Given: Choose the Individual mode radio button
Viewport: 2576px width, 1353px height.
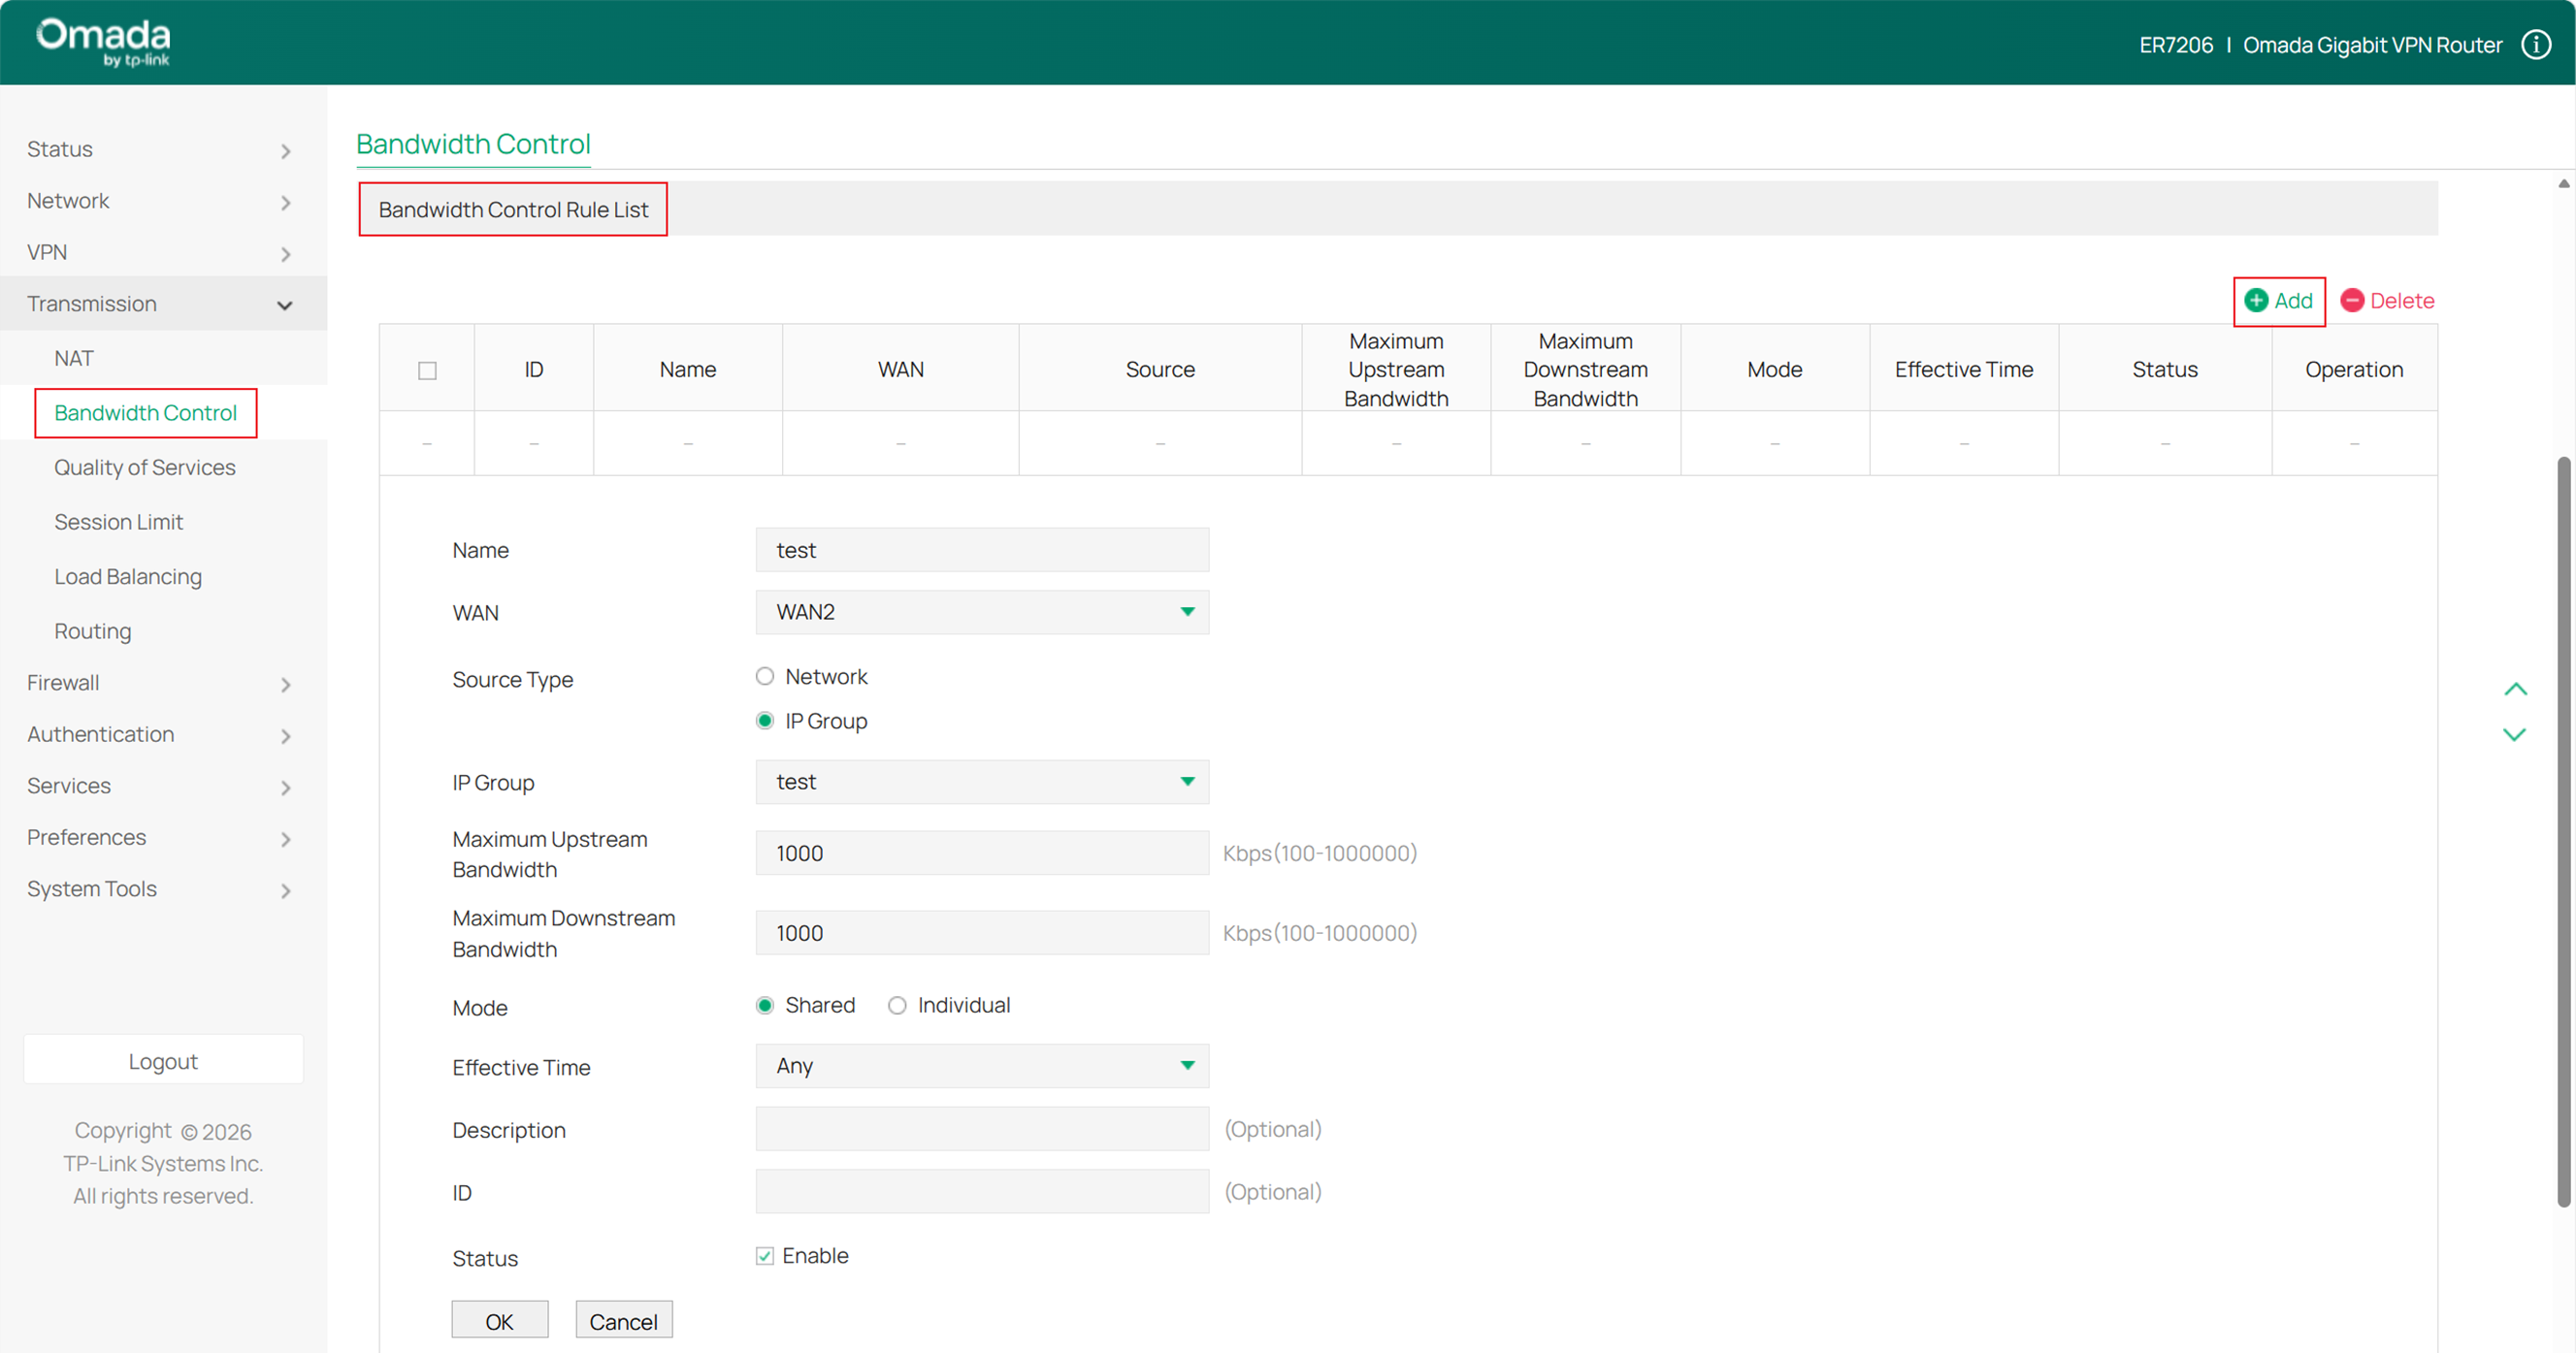Looking at the screenshot, I should (x=897, y=1005).
